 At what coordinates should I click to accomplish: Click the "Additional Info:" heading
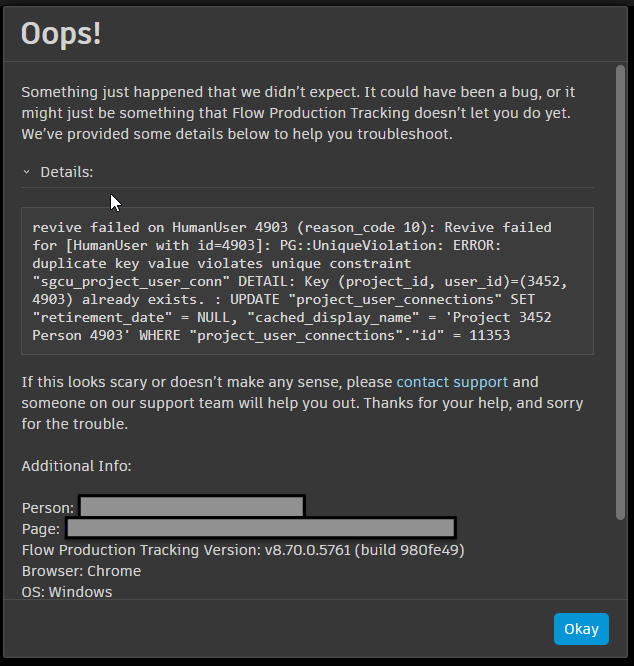click(76, 466)
